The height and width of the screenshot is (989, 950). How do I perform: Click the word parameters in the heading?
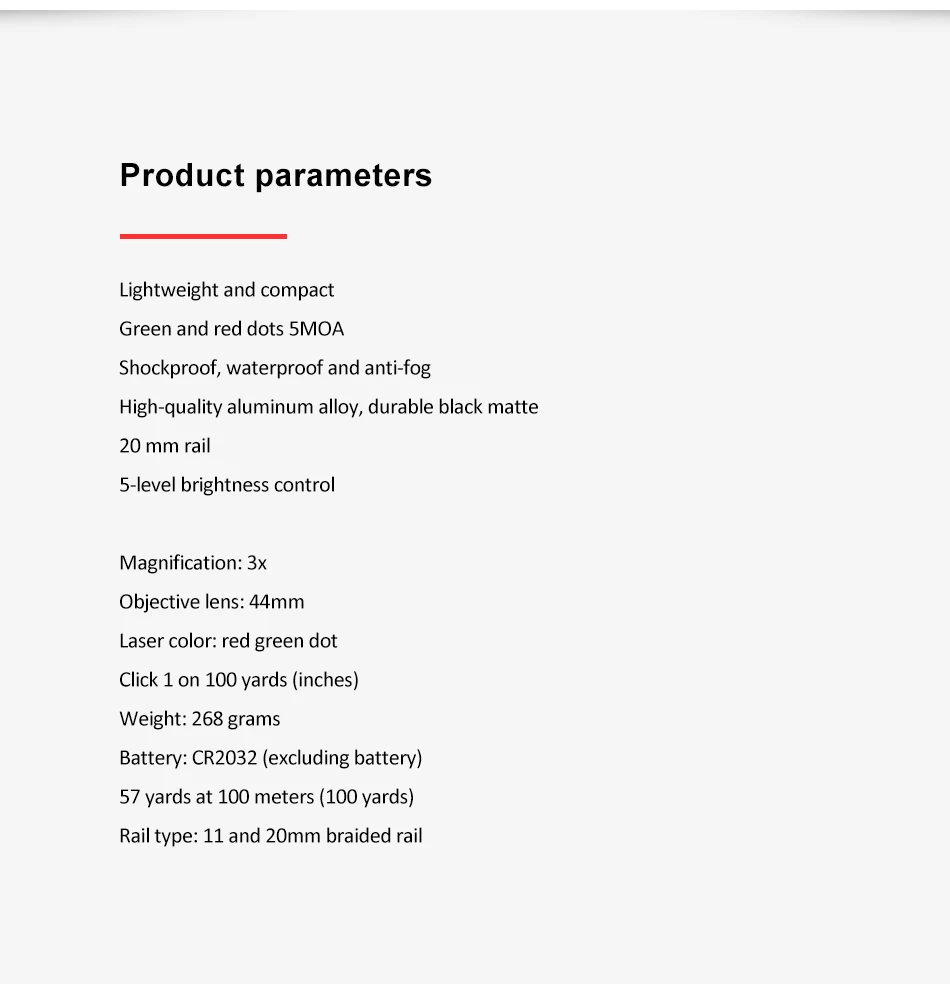pos(344,177)
